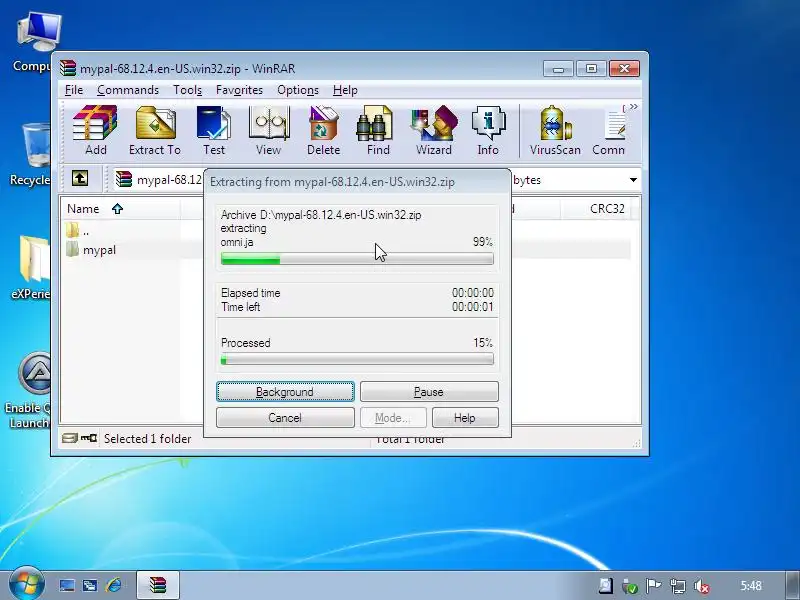Send extraction to Background
800x600 pixels.
[x=285, y=392]
